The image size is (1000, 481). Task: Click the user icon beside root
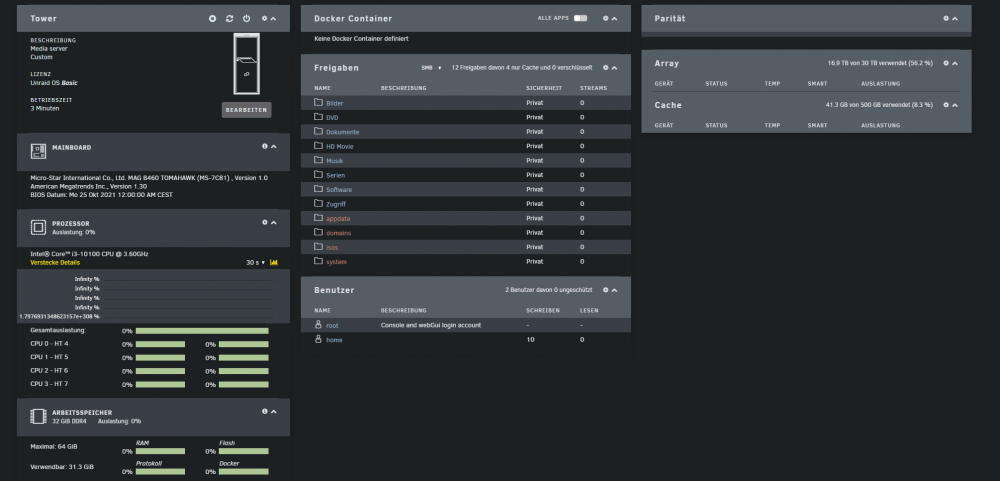click(x=318, y=325)
